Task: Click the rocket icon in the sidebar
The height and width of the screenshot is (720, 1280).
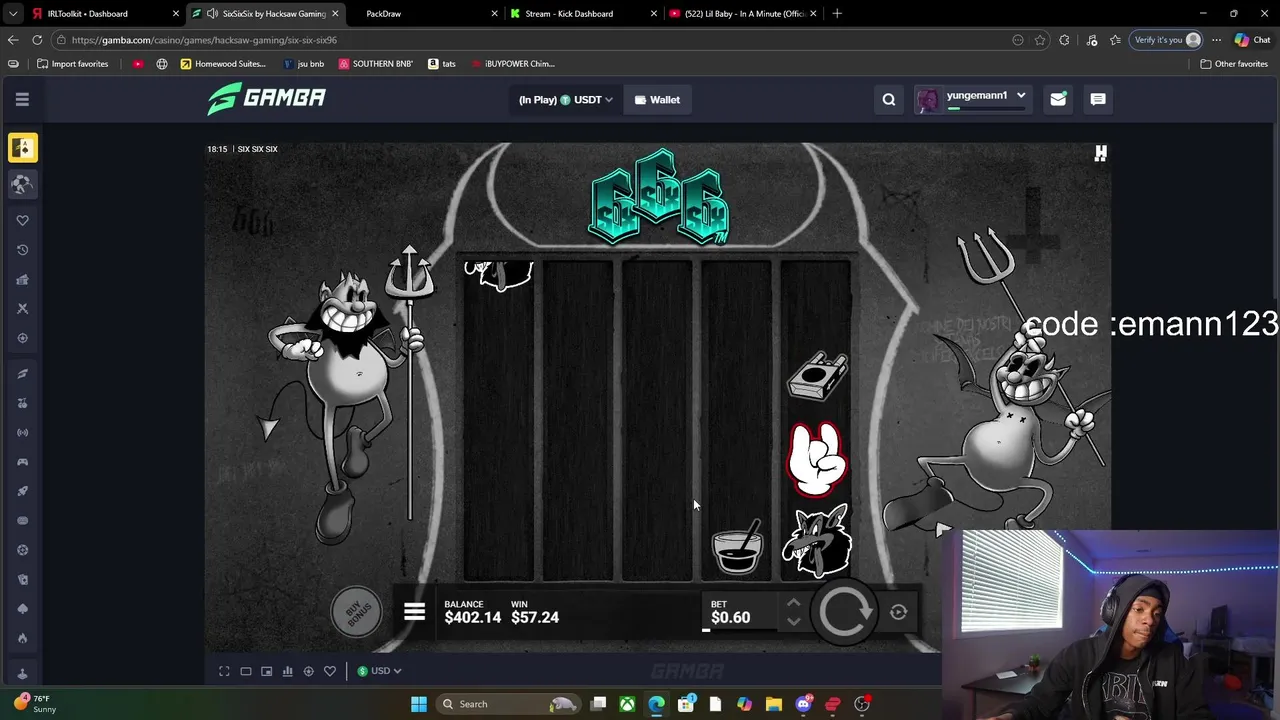Action: tap(22, 491)
